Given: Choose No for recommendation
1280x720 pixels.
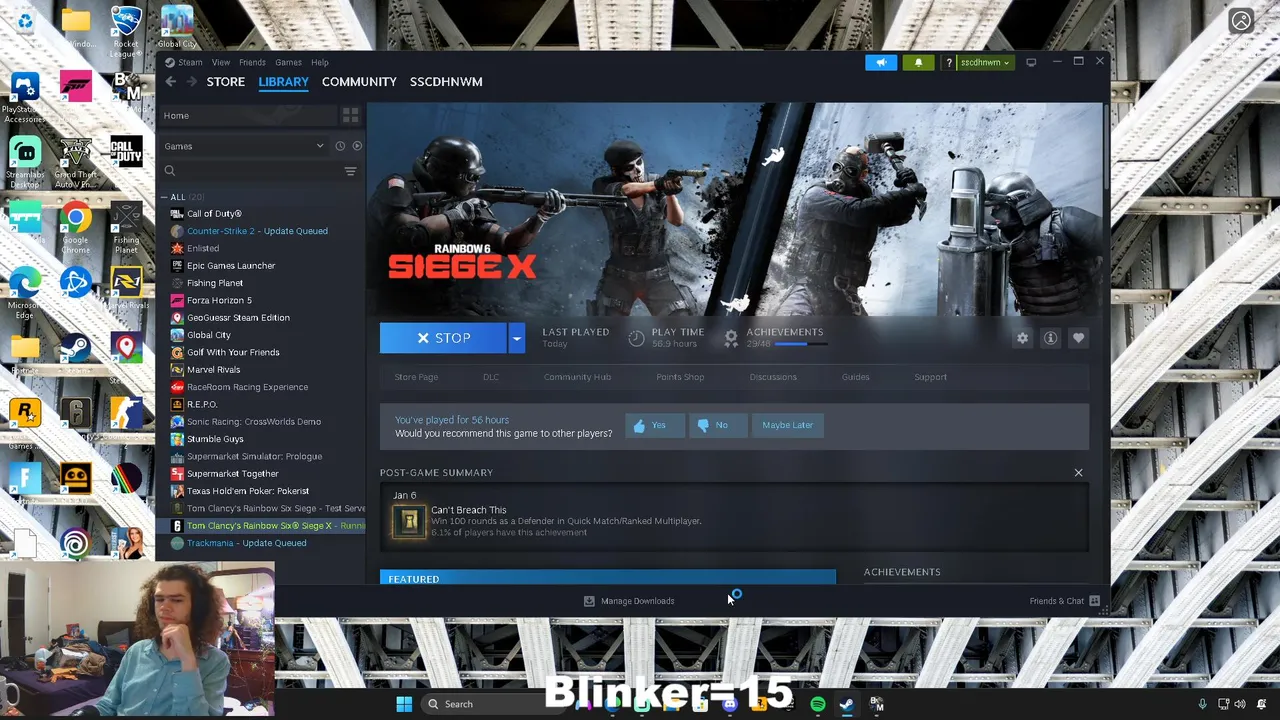Looking at the screenshot, I should (717, 425).
